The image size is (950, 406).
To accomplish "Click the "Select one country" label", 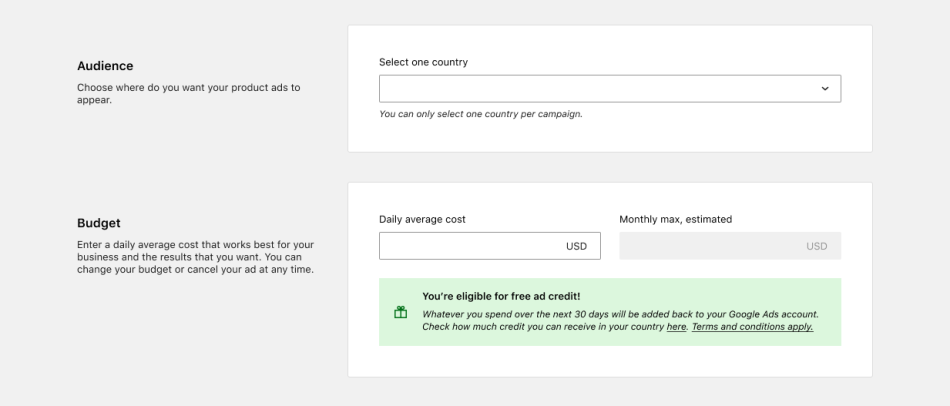I will pos(423,62).
